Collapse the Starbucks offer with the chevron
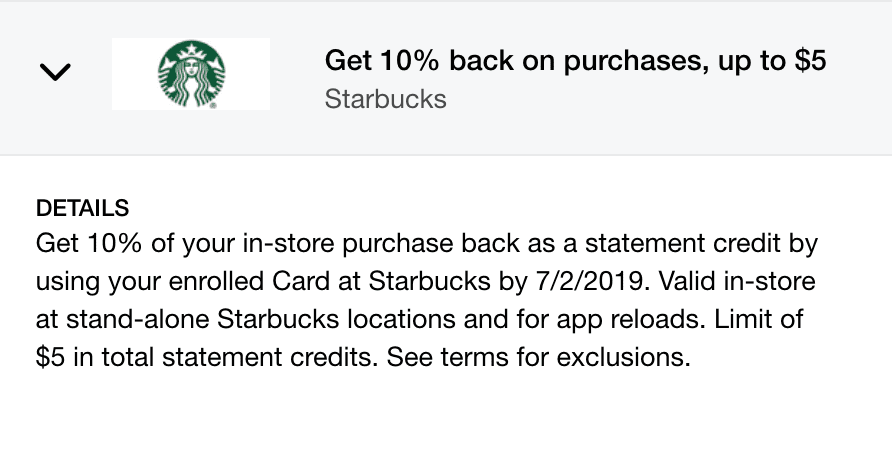Viewport: 892px width, 458px height. [54, 71]
